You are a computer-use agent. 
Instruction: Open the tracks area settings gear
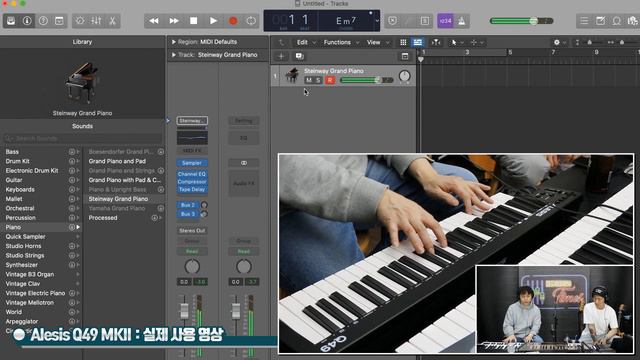tap(559, 42)
